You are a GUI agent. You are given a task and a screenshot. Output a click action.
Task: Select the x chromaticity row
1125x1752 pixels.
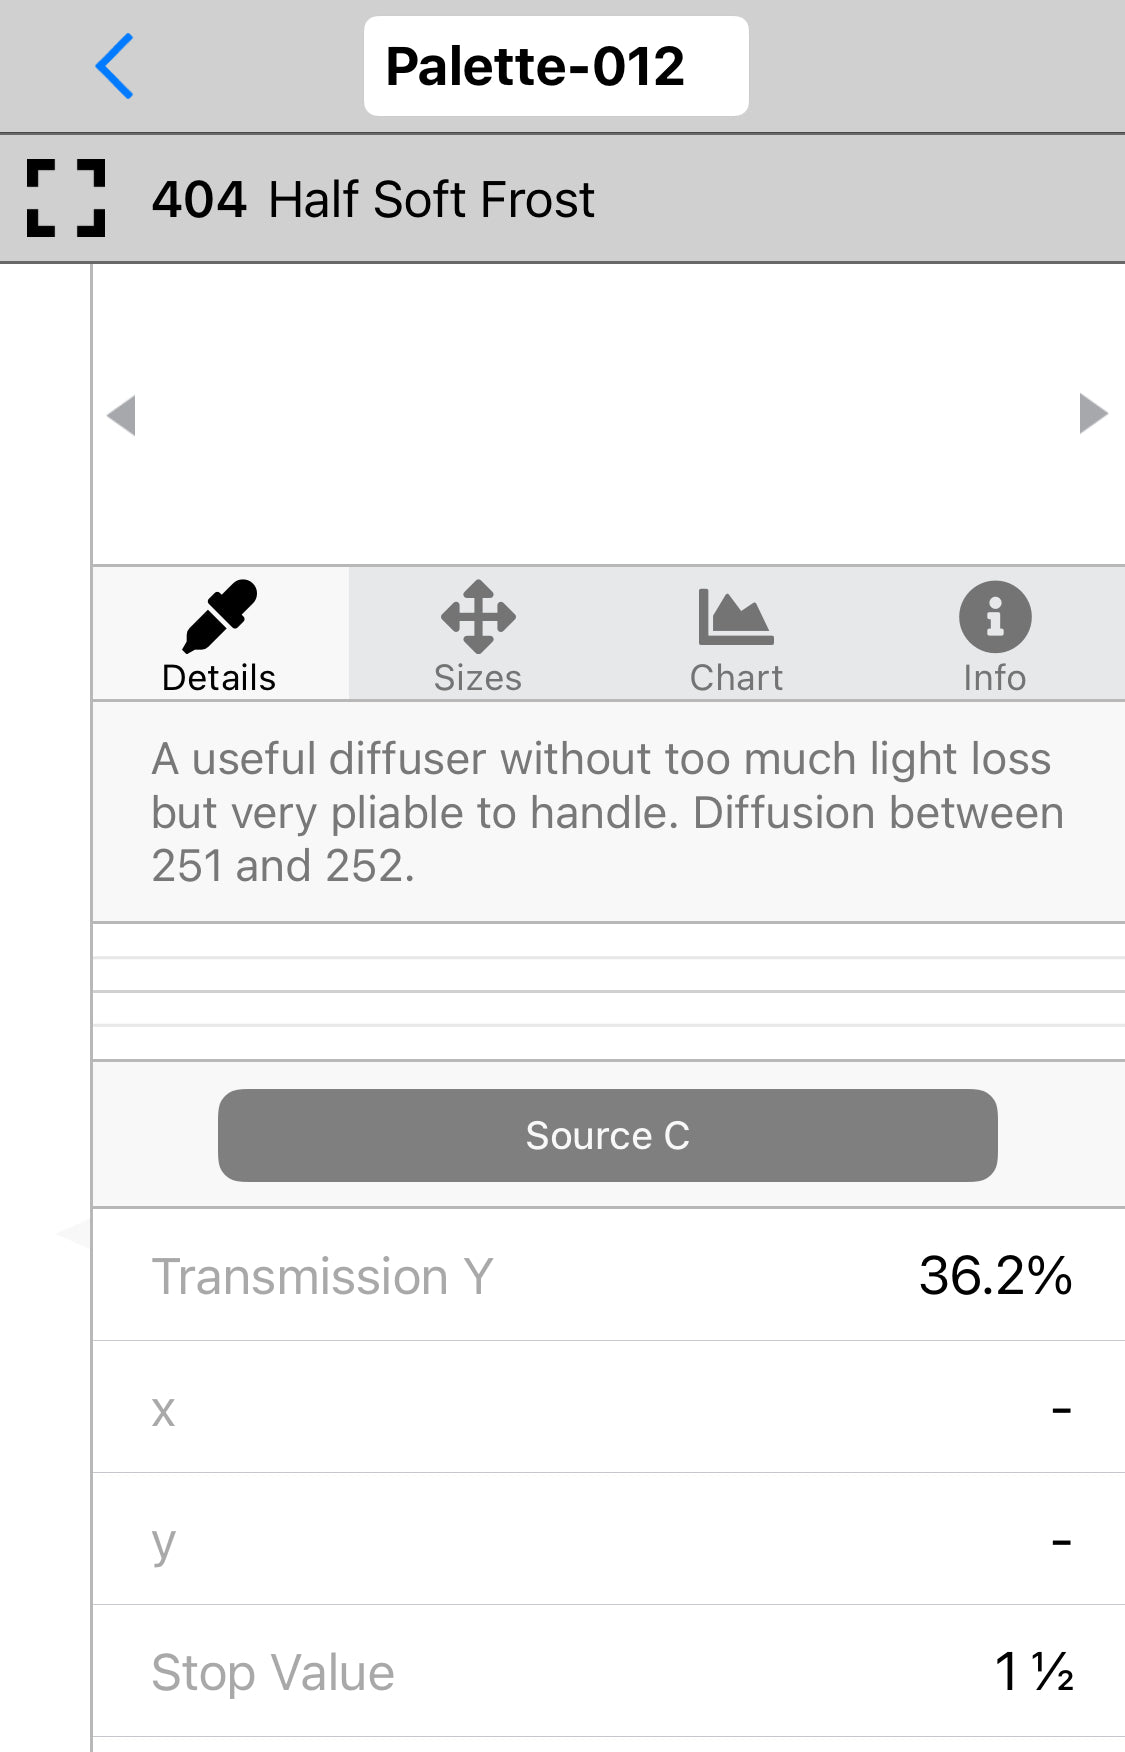click(x=608, y=1408)
